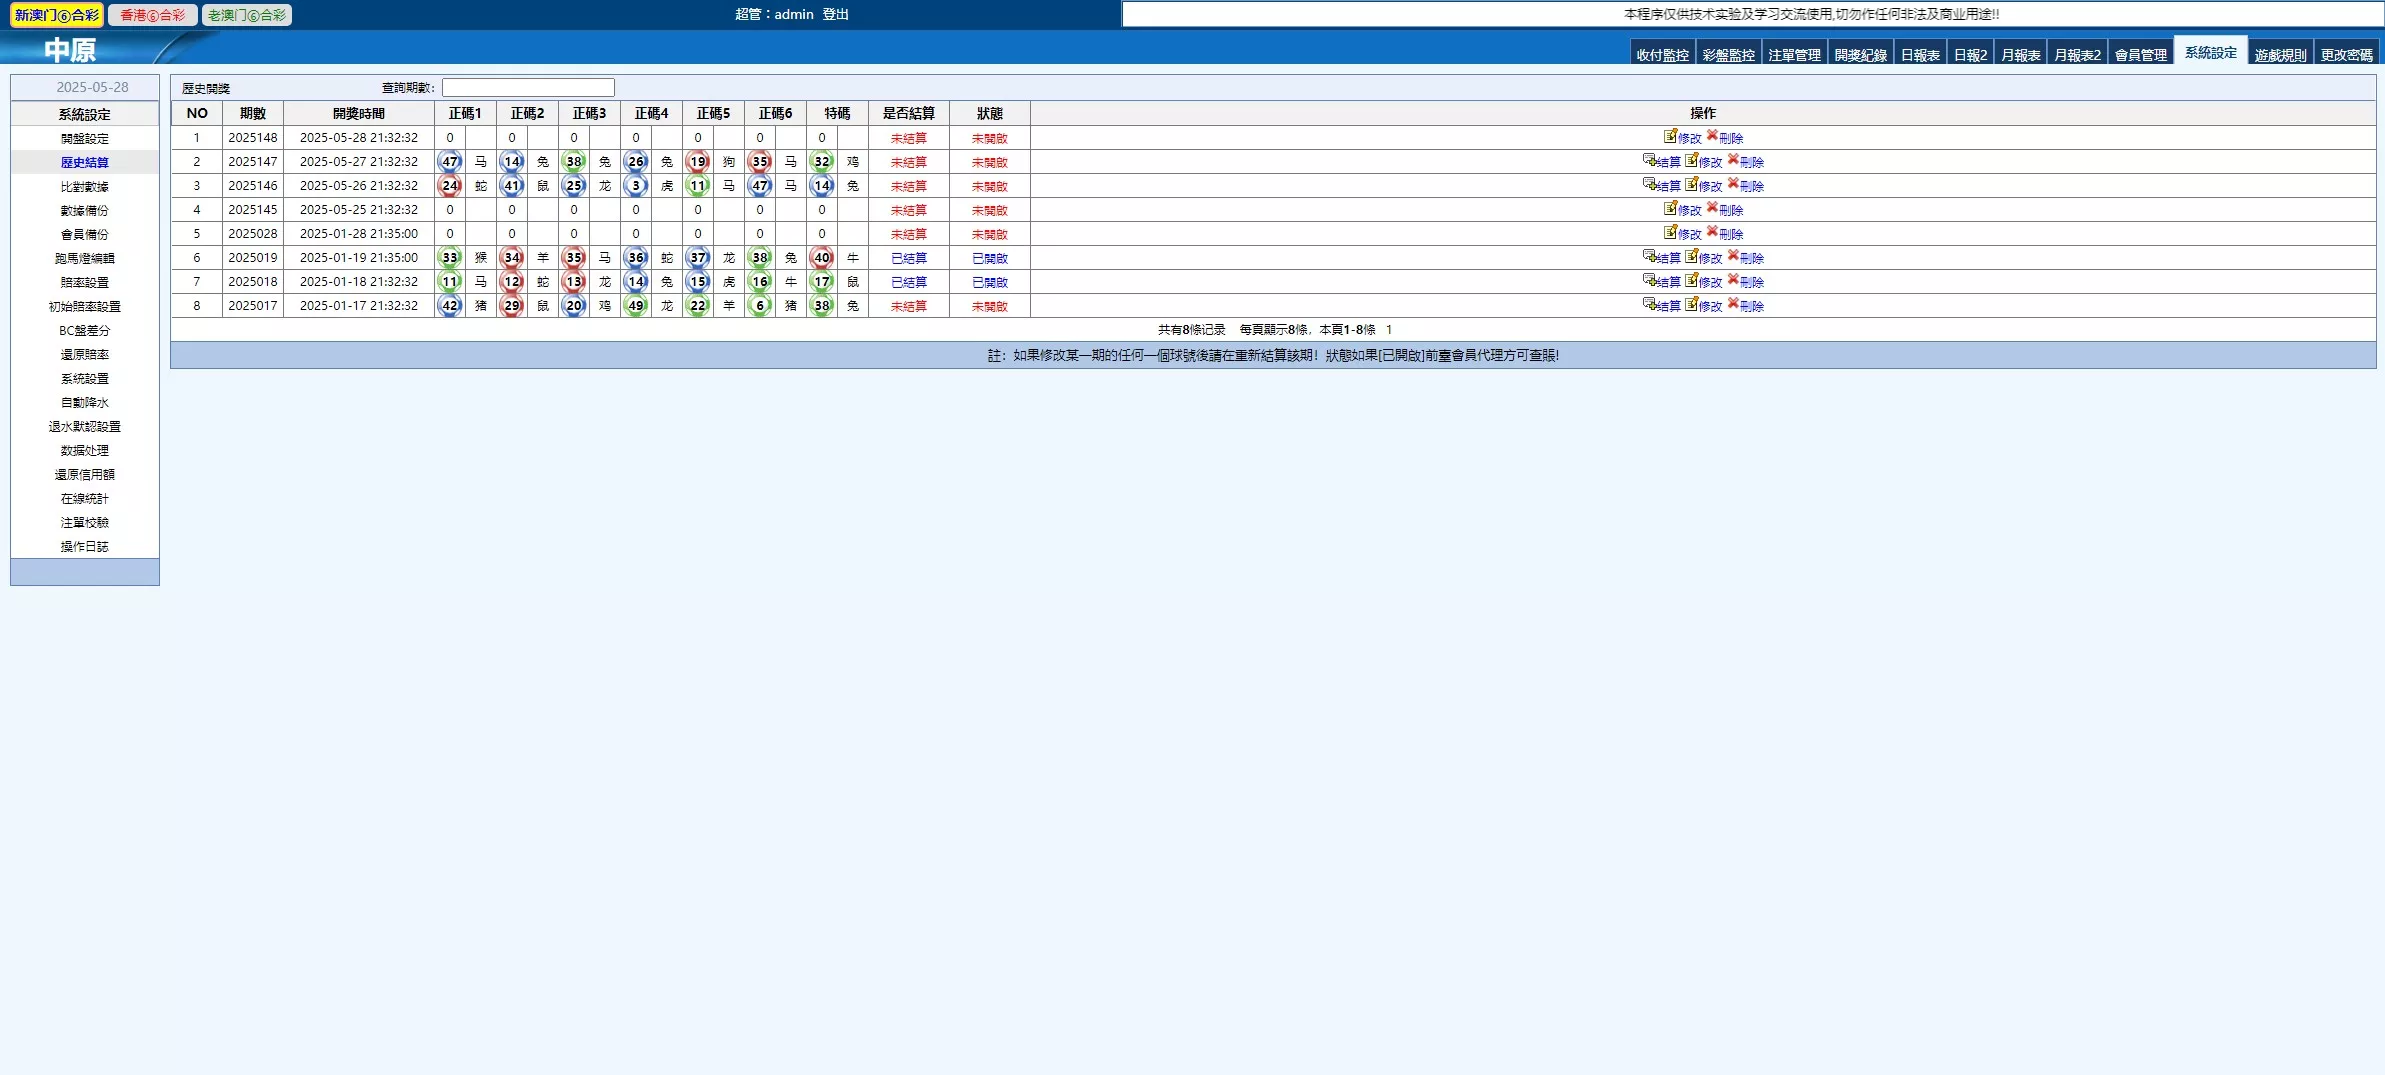Click 未開啟 status for period 2025147
Image resolution: width=2385 pixels, height=1075 pixels.
[989, 162]
